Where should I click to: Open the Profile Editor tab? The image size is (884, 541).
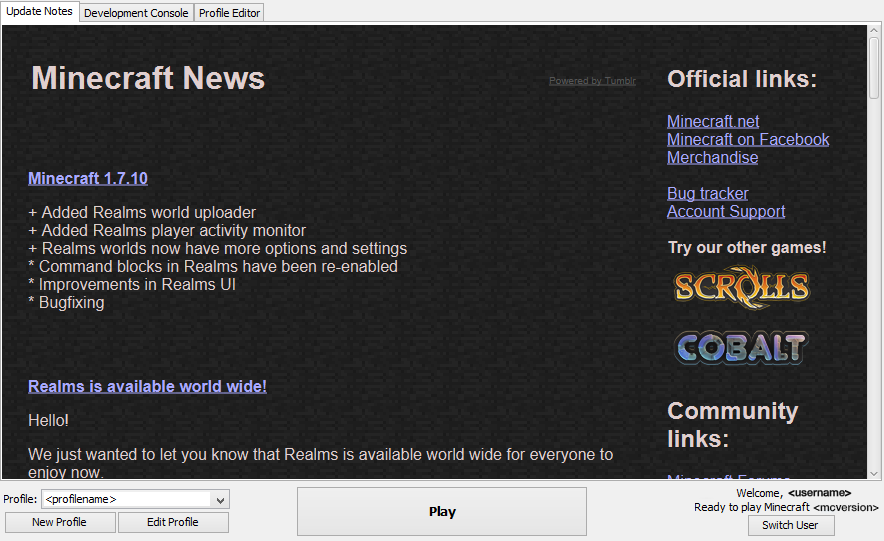(x=229, y=12)
